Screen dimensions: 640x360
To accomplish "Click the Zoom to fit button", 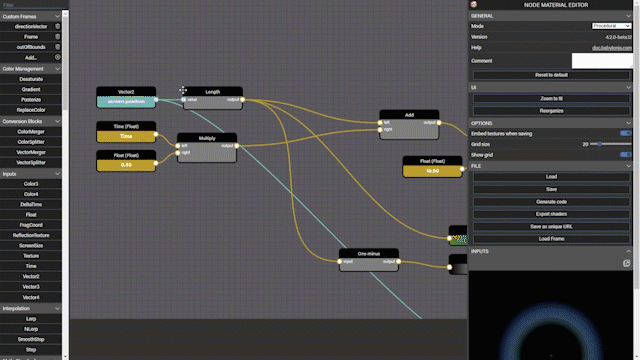I will [551, 99].
